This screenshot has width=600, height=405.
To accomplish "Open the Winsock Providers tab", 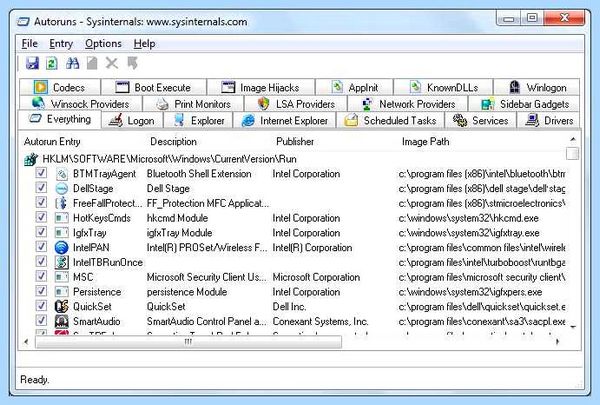I will (81, 104).
